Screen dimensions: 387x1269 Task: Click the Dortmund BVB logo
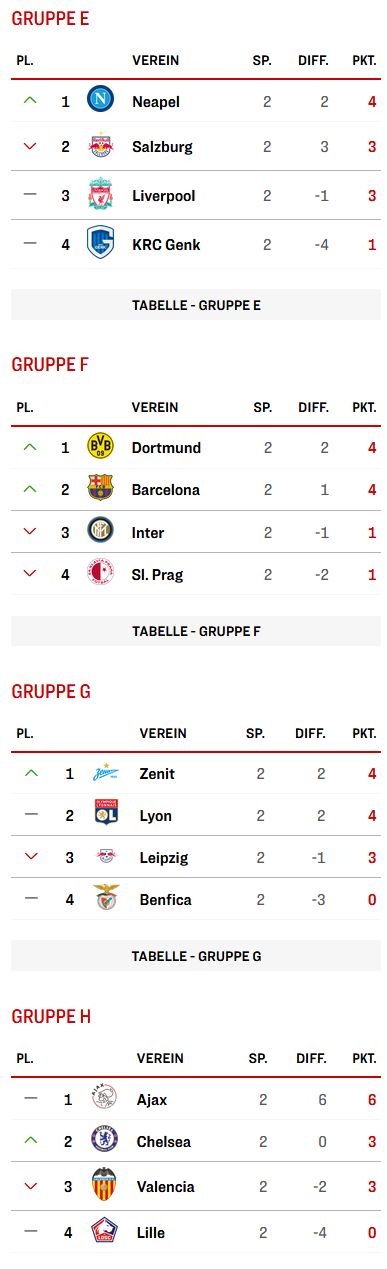101,447
